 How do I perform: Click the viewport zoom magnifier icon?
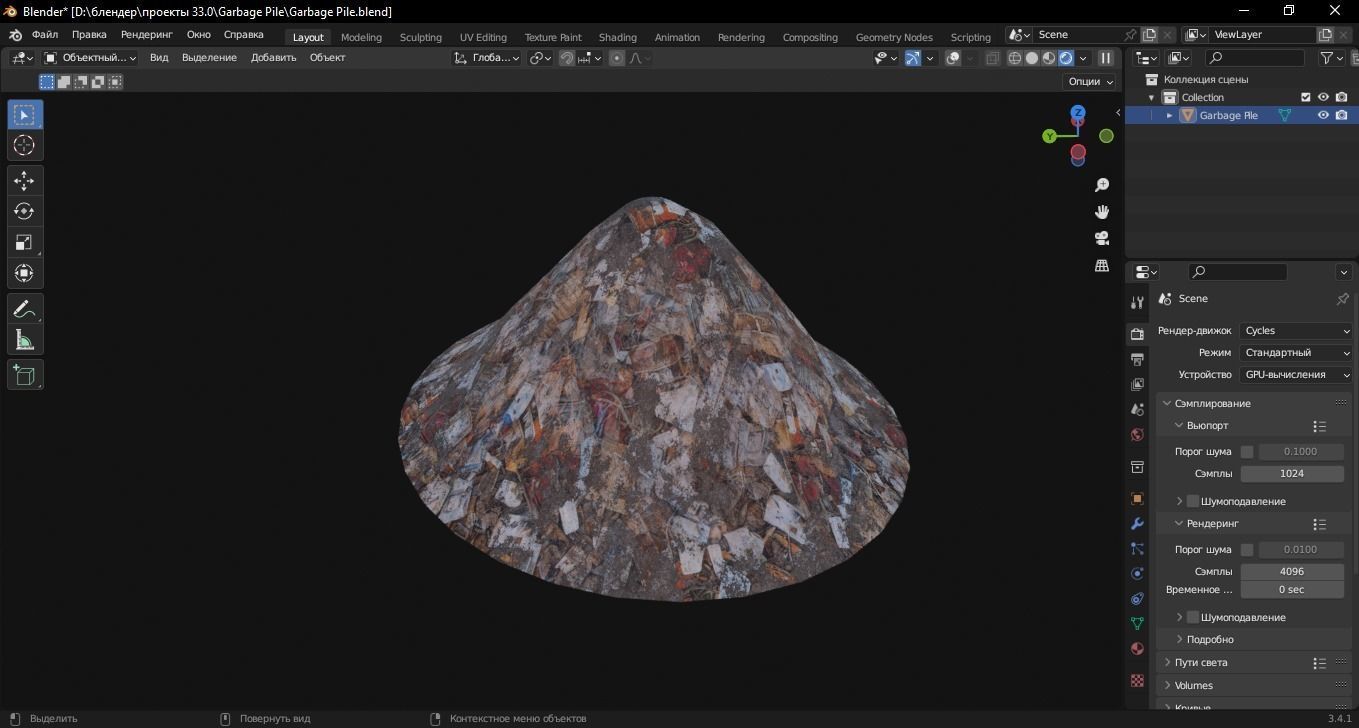(x=1102, y=185)
